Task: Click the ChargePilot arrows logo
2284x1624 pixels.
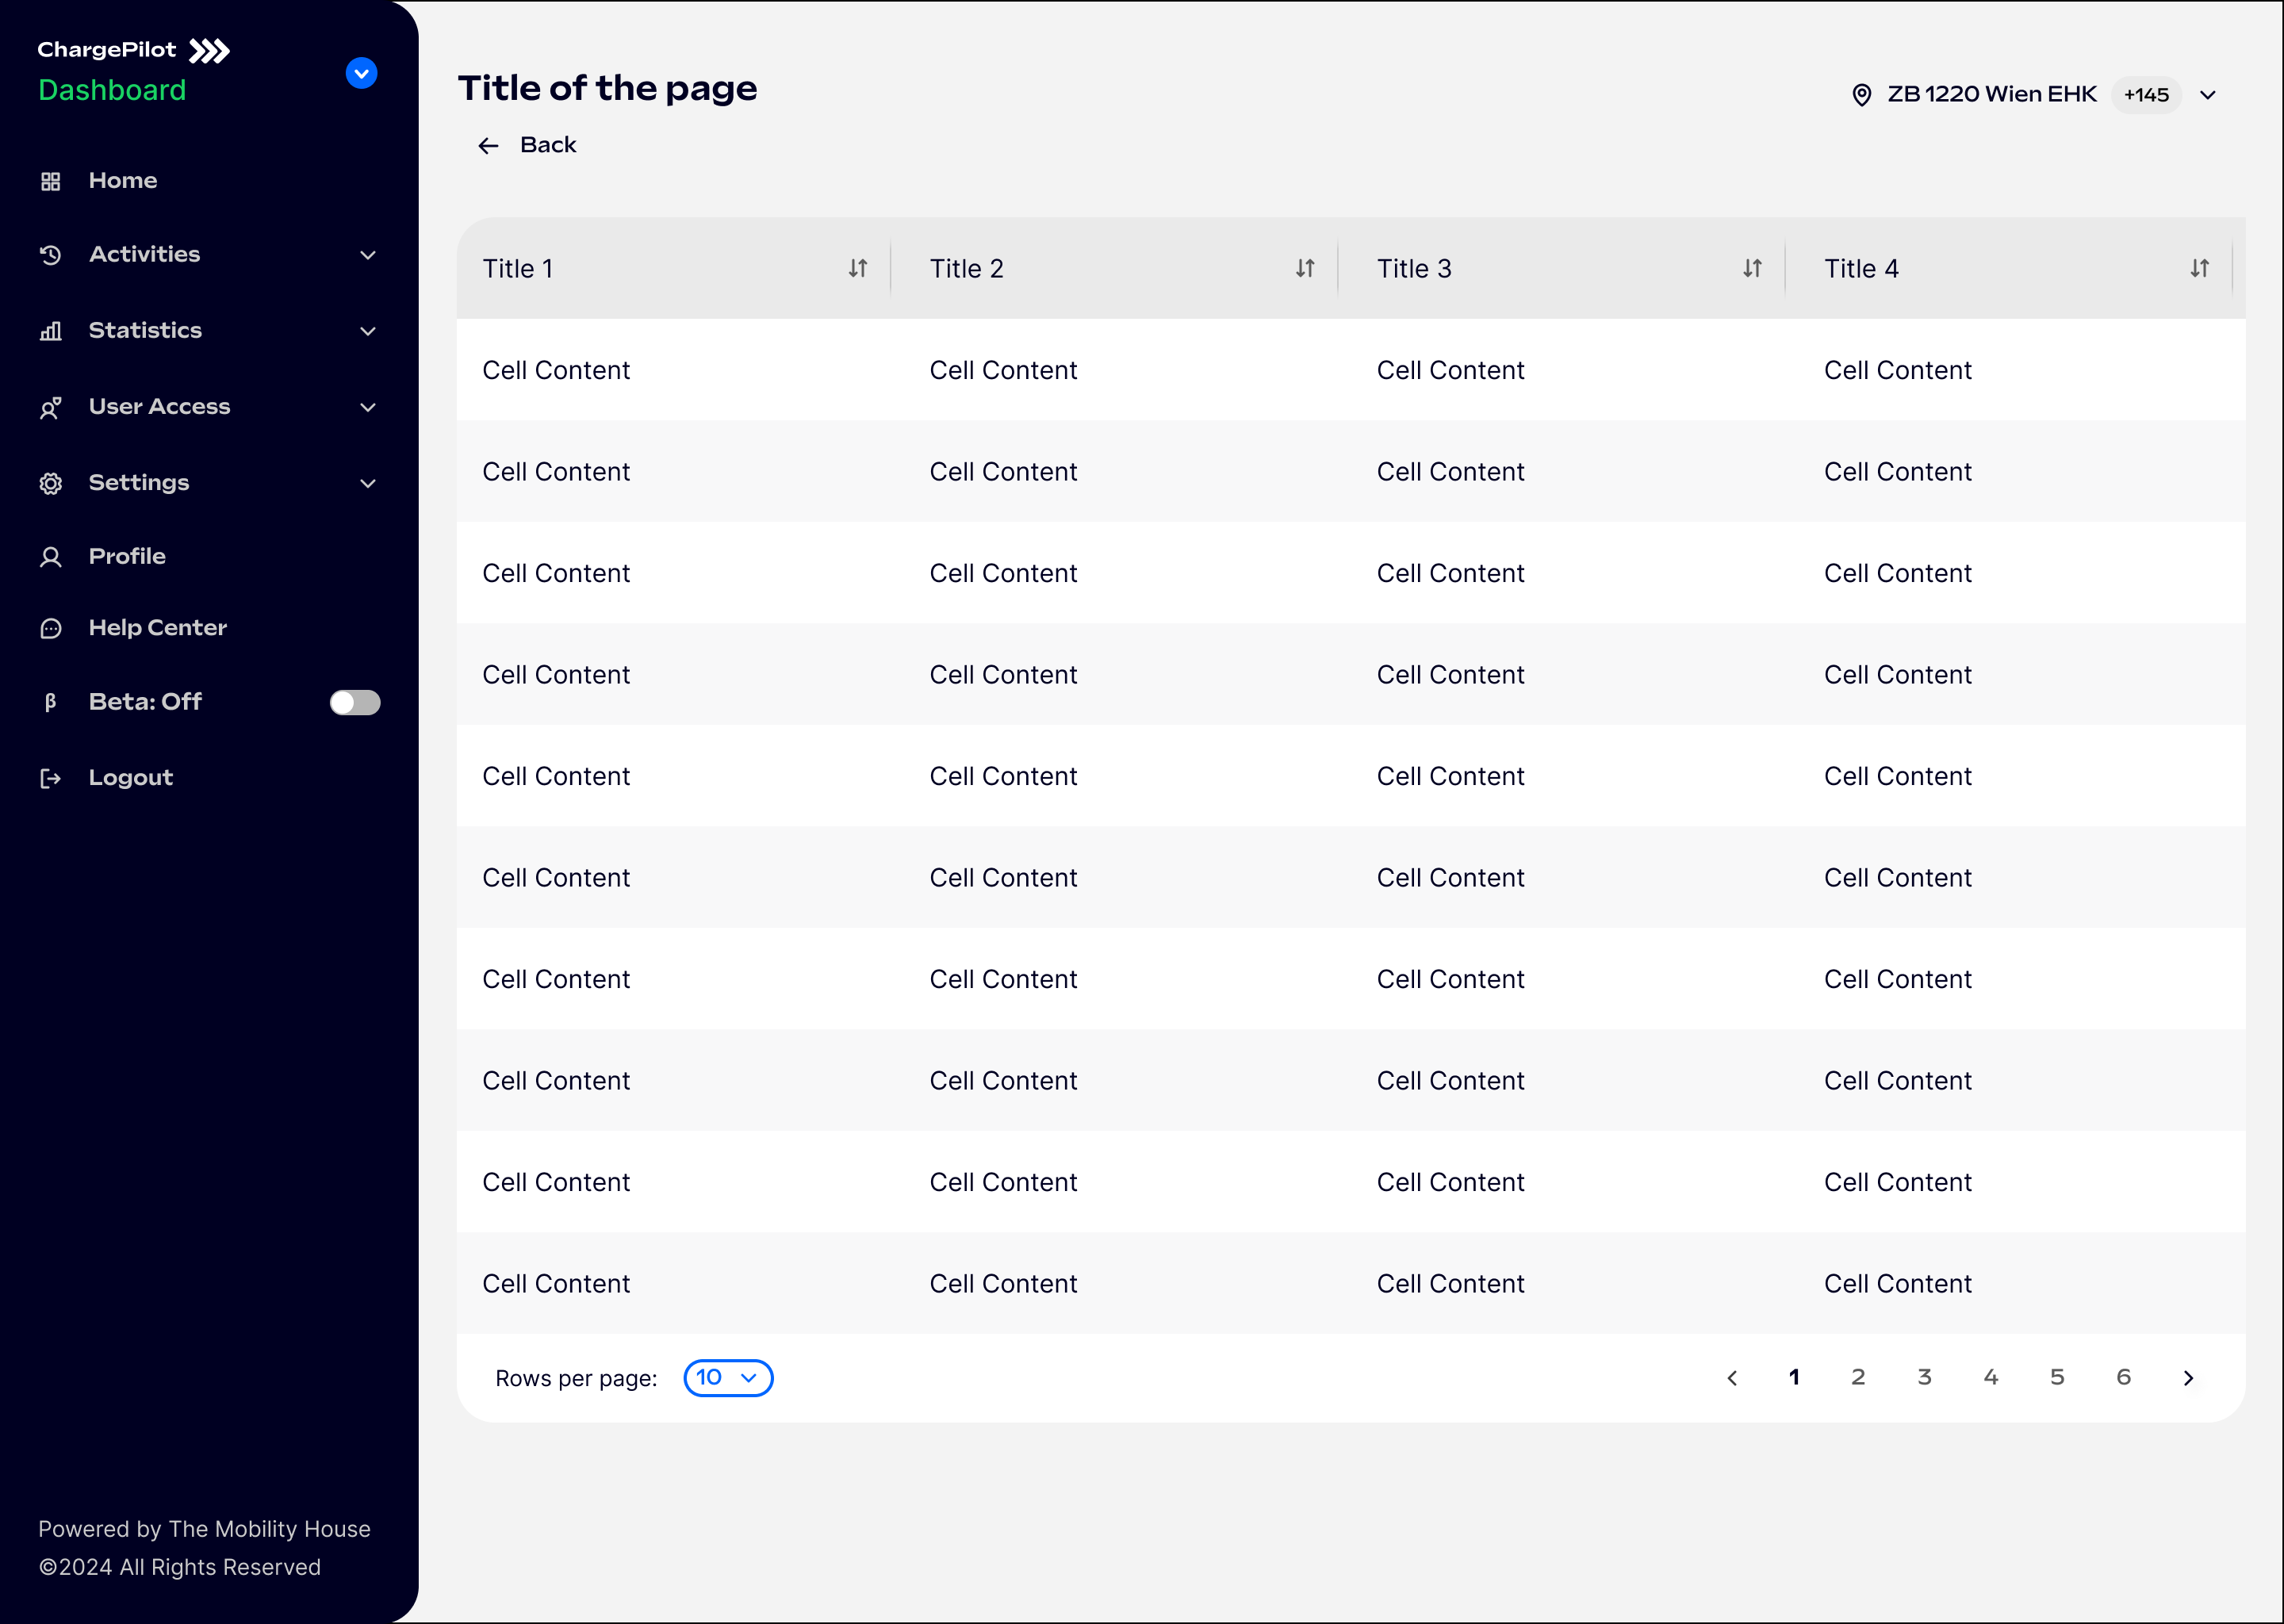Action: (x=209, y=50)
